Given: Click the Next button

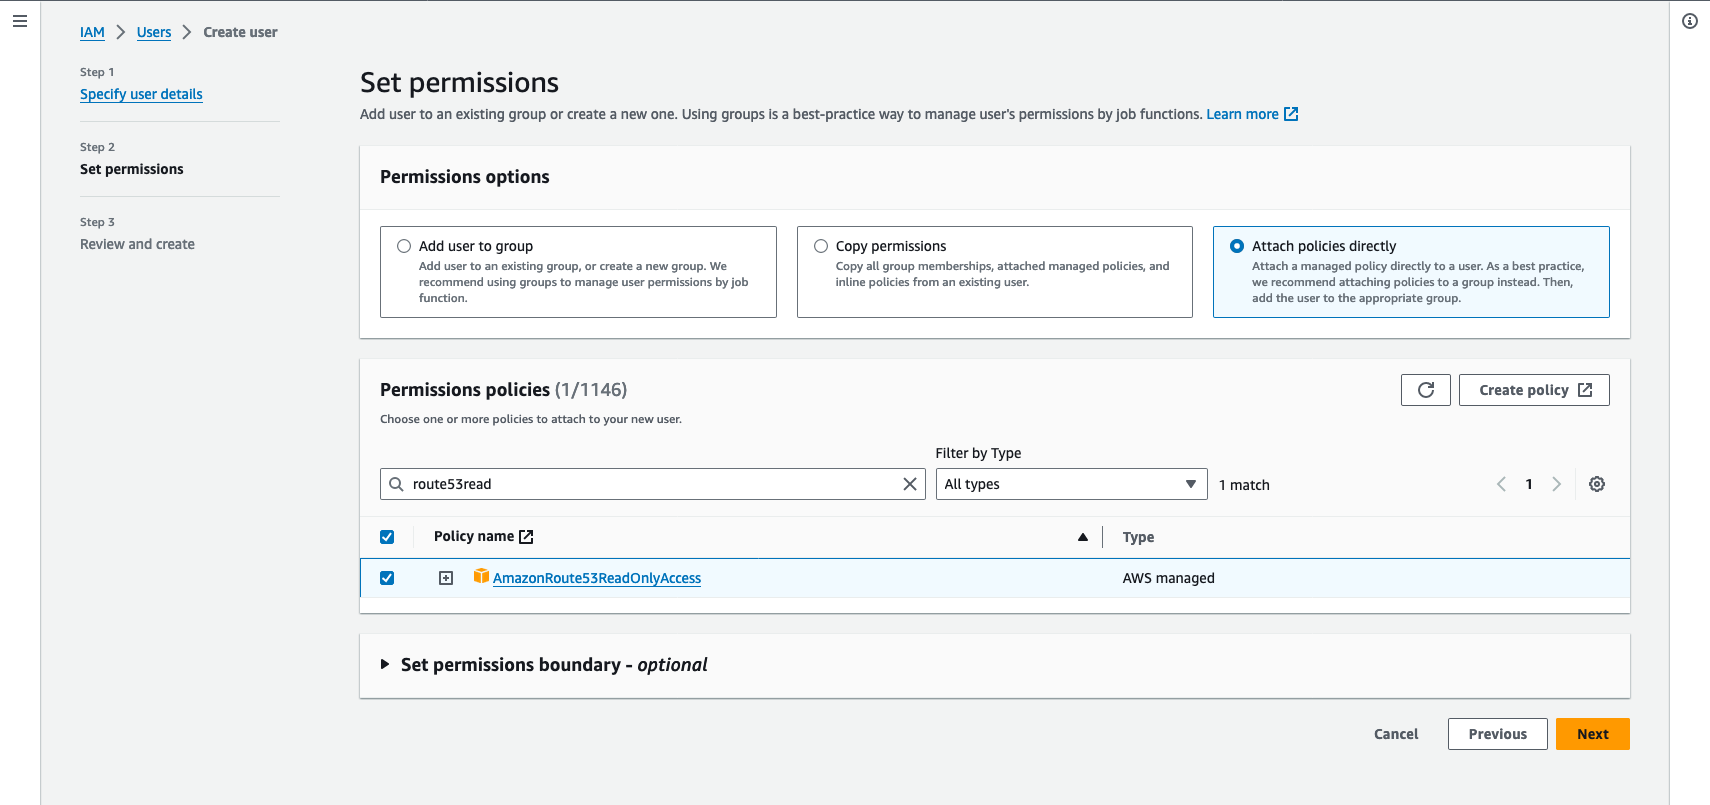Looking at the screenshot, I should tap(1593, 734).
